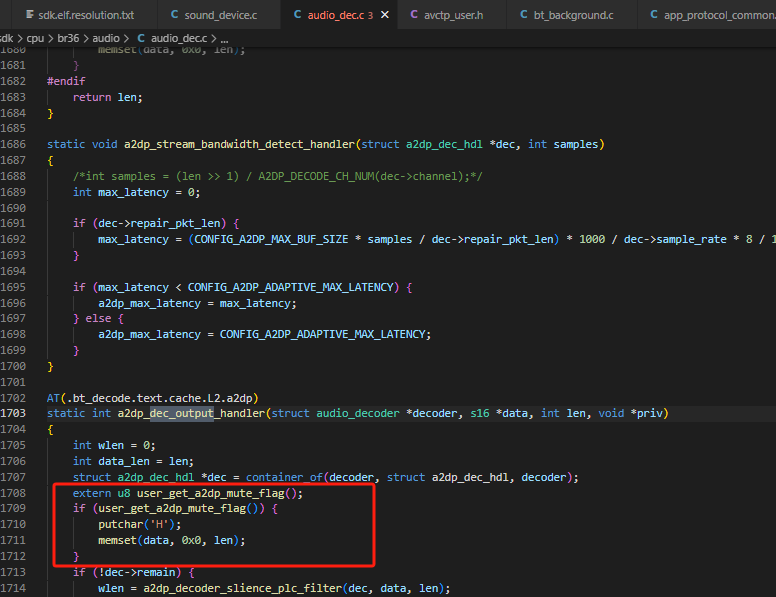Click CONFIG_A2DP_ADAPTIVE_MAX_LATENCY on line 1698

click(323, 335)
